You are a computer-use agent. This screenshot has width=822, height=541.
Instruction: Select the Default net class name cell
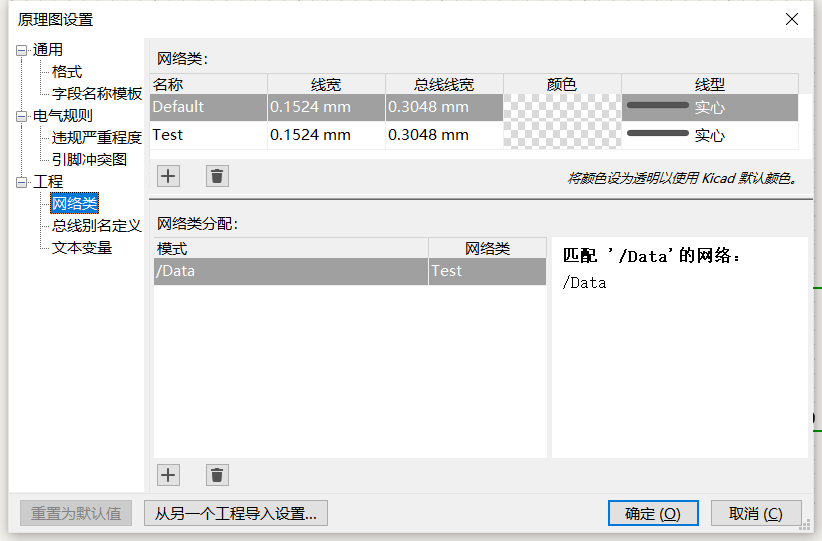pyautogui.click(x=209, y=107)
